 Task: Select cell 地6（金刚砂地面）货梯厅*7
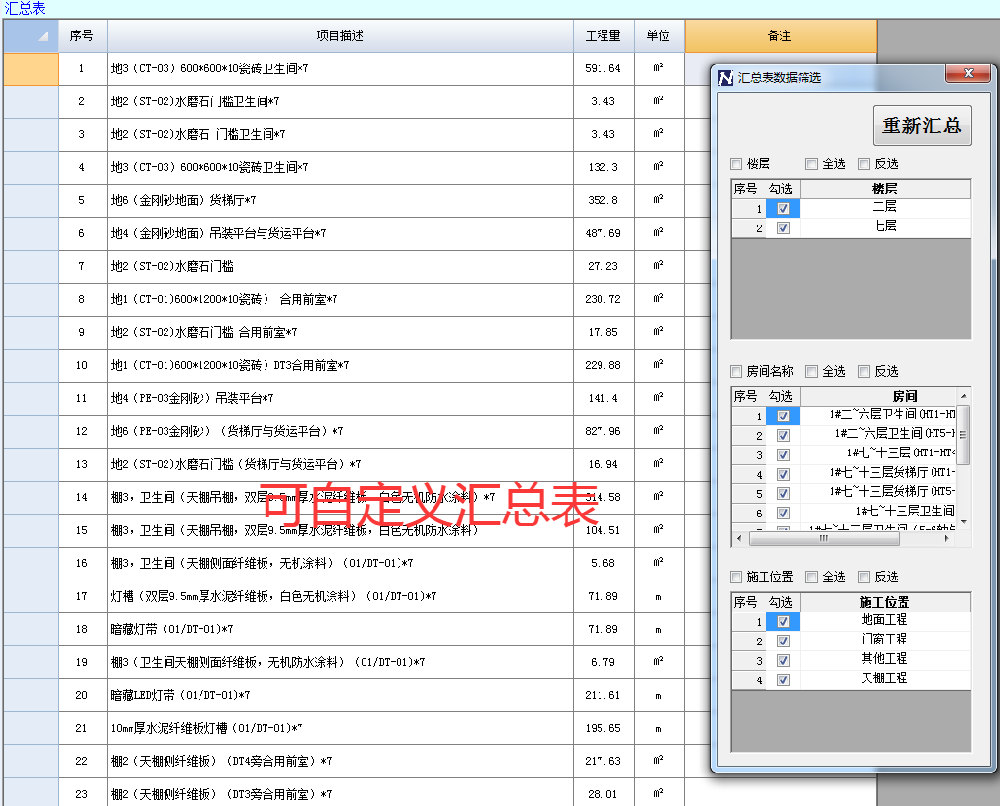[340, 200]
